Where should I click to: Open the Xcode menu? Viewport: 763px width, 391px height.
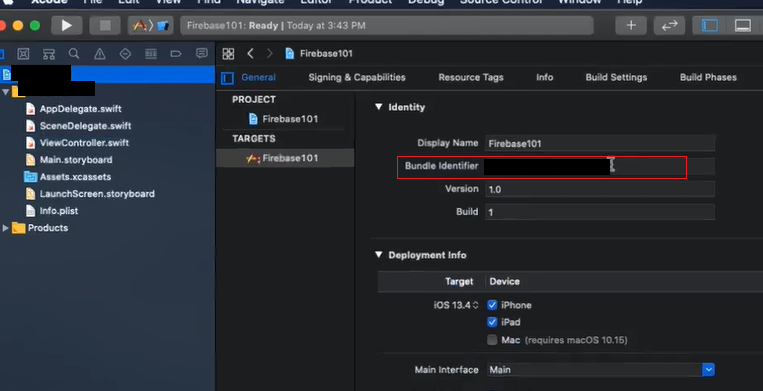[x=49, y=2]
